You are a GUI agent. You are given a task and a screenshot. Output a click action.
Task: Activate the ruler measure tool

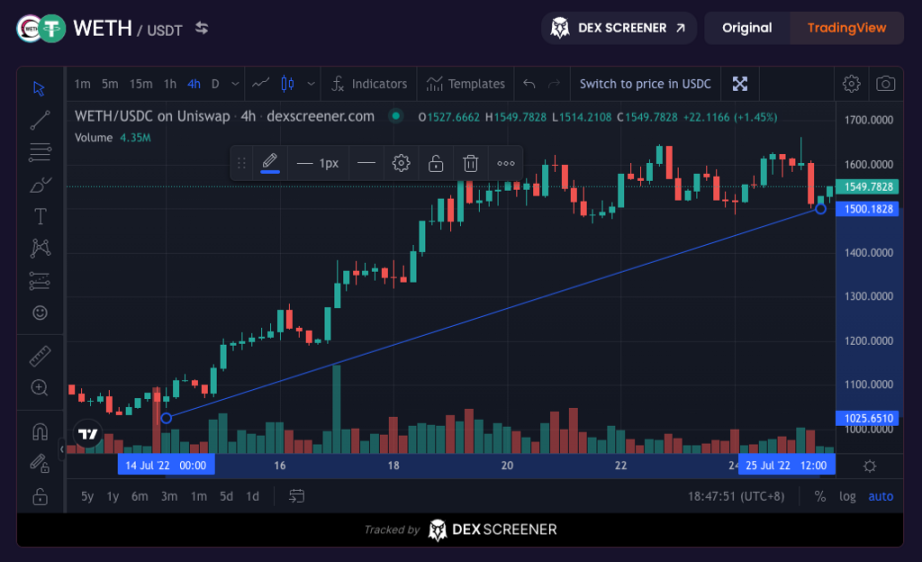tap(40, 356)
